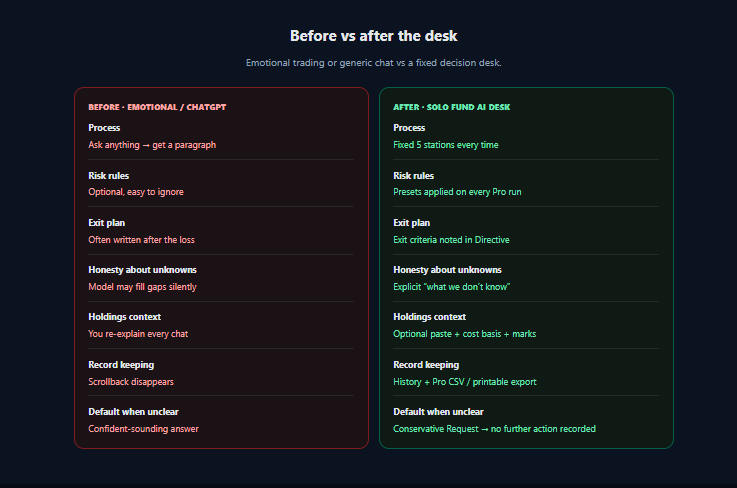Click the 'BEFORE · EMOTIONAL / CHATGPT' card label
Screen dimensions: 737x488
[157, 107]
